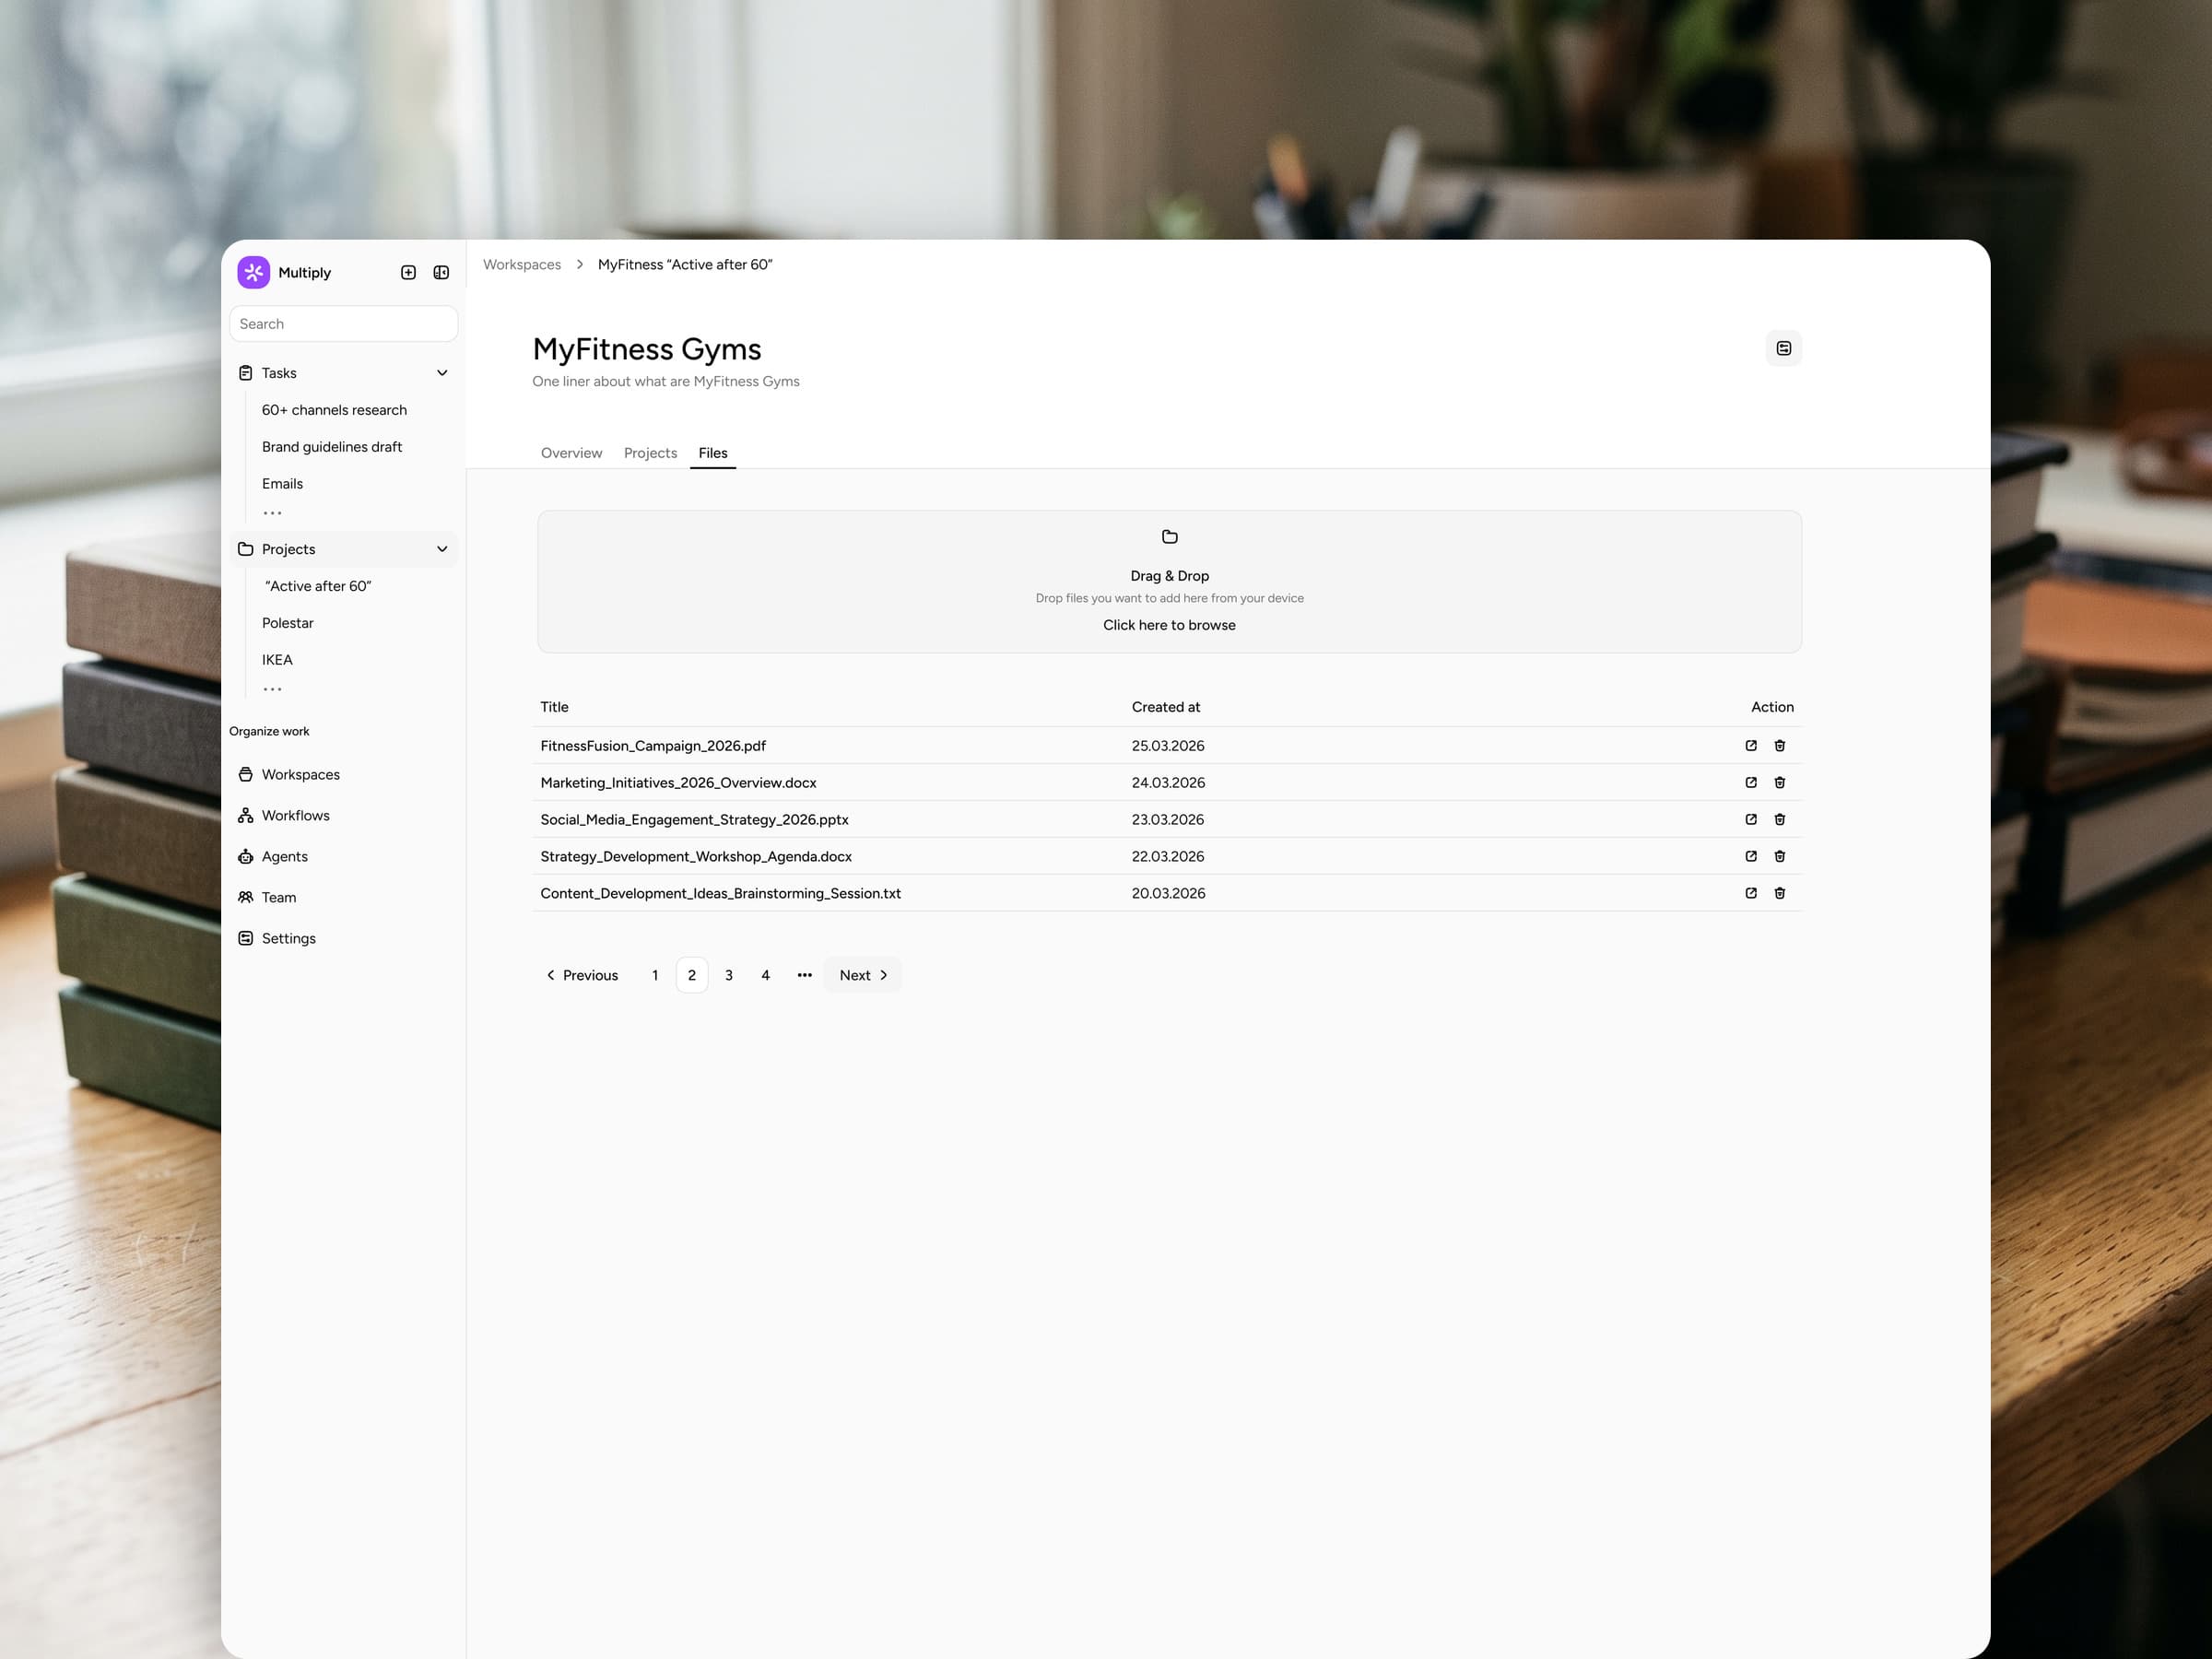Select the Files tab
Image resolution: width=2212 pixels, height=1659 pixels.
click(x=713, y=453)
